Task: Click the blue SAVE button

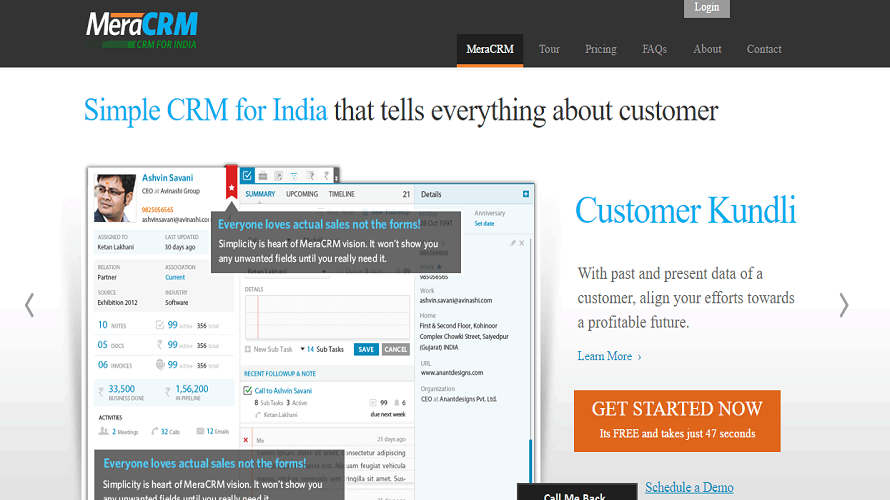Action: (366, 350)
